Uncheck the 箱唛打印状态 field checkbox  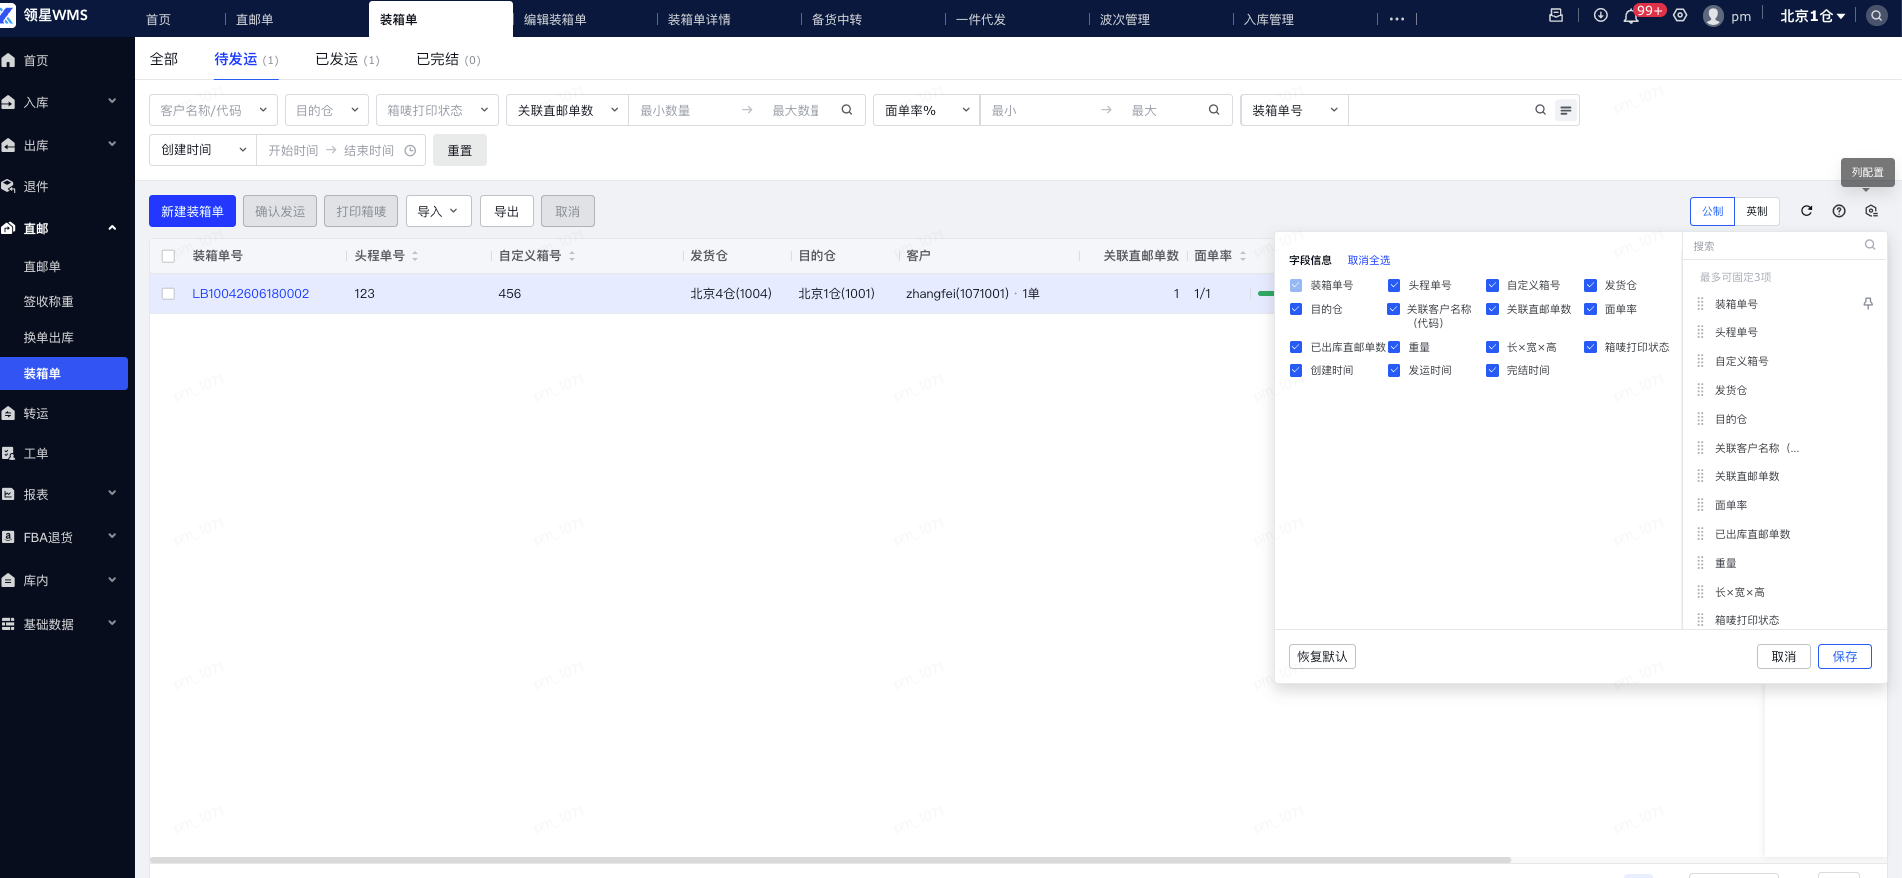1590,347
